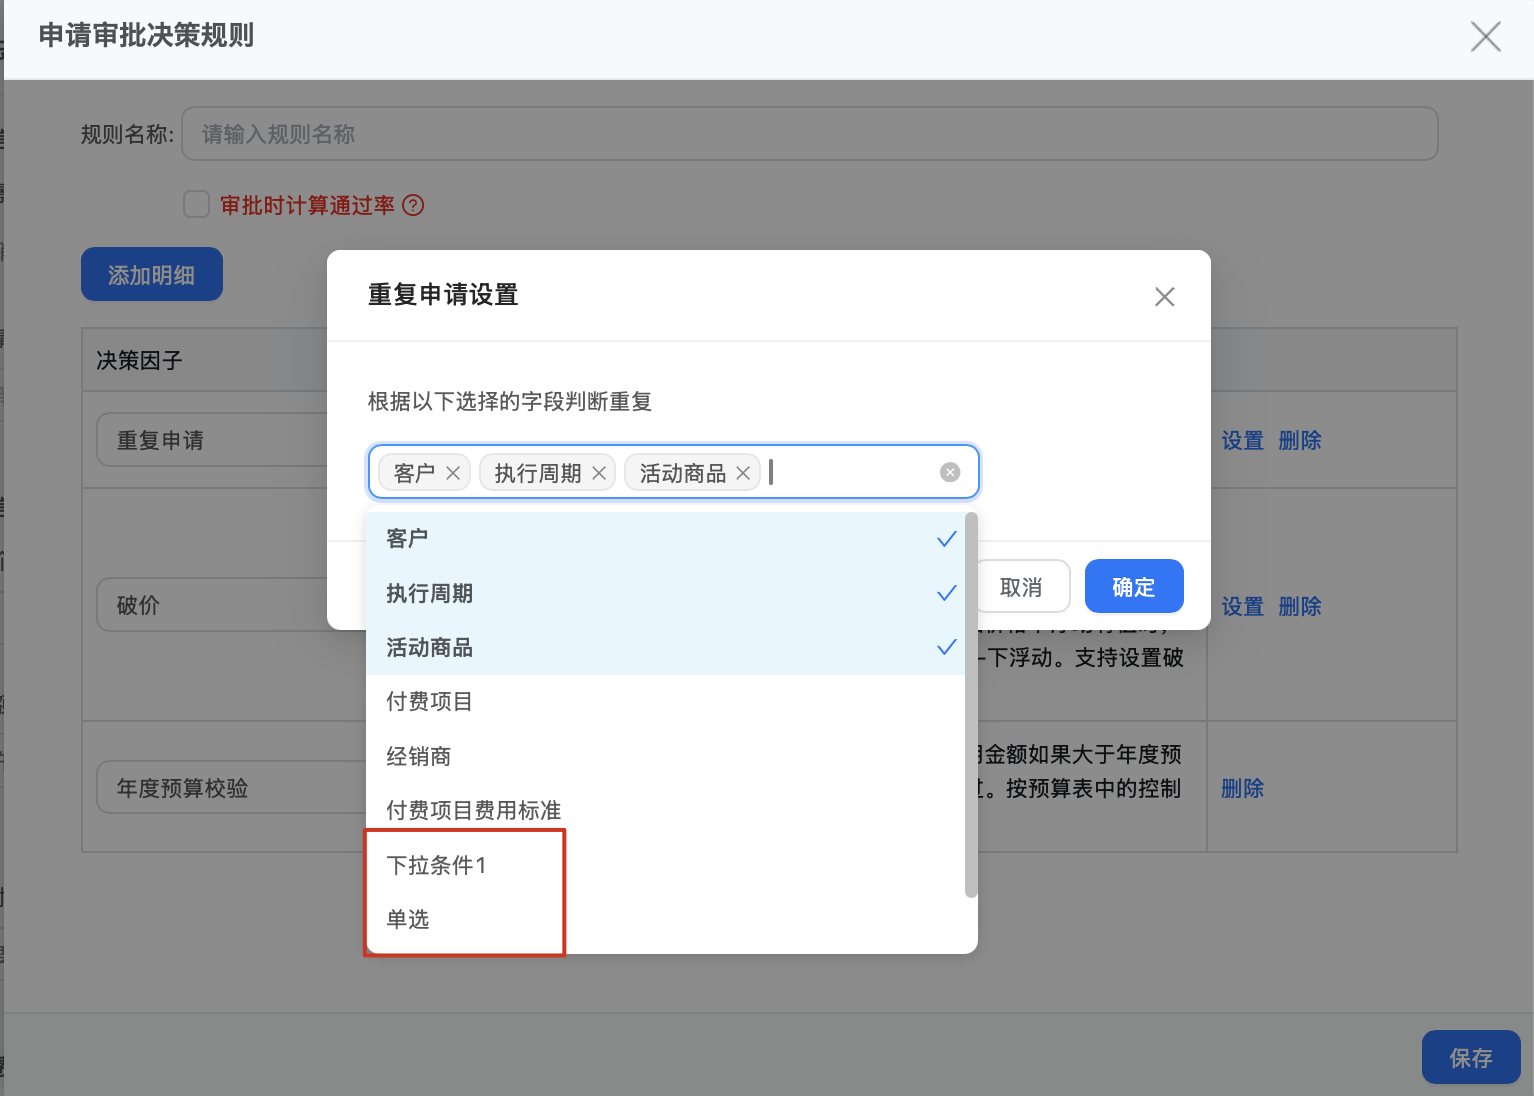The height and width of the screenshot is (1096, 1534).
Task: Open the 破价 decision factor select
Action: [212, 605]
